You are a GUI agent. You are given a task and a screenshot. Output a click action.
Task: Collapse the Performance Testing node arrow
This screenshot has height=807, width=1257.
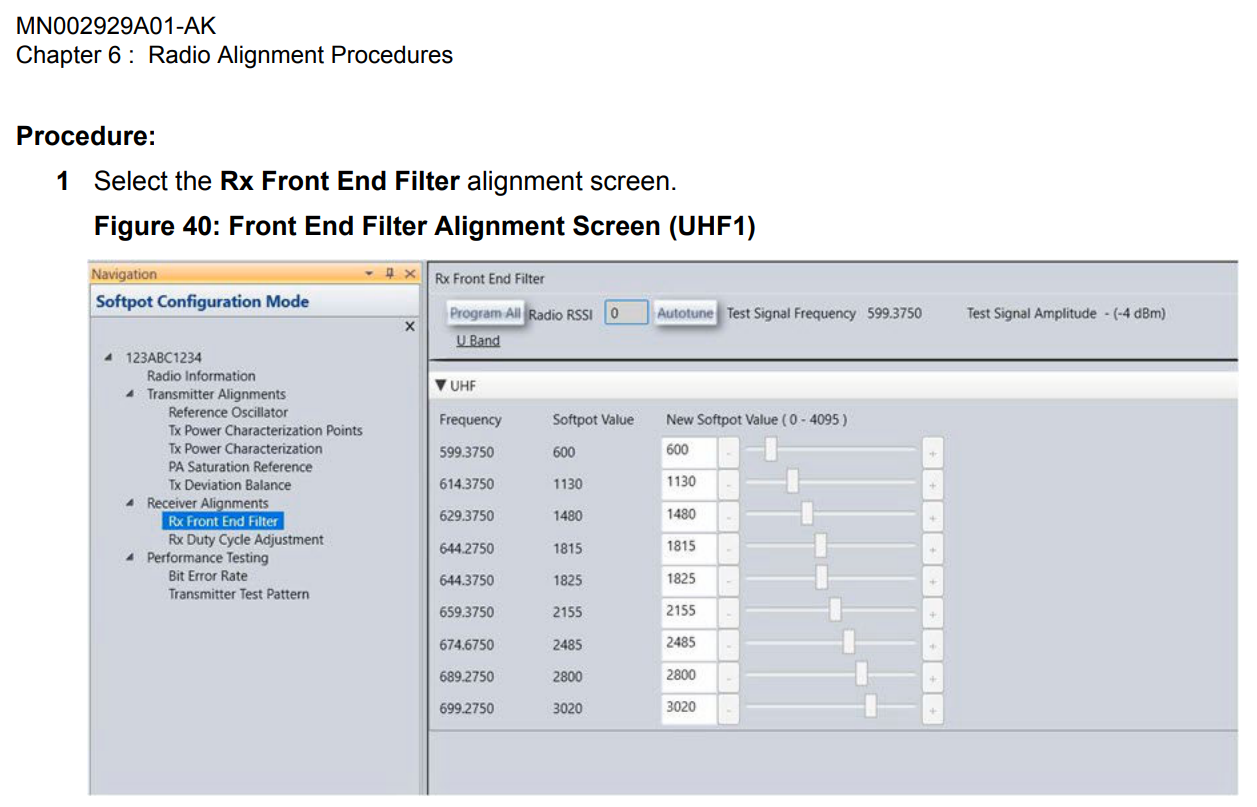(x=130, y=558)
